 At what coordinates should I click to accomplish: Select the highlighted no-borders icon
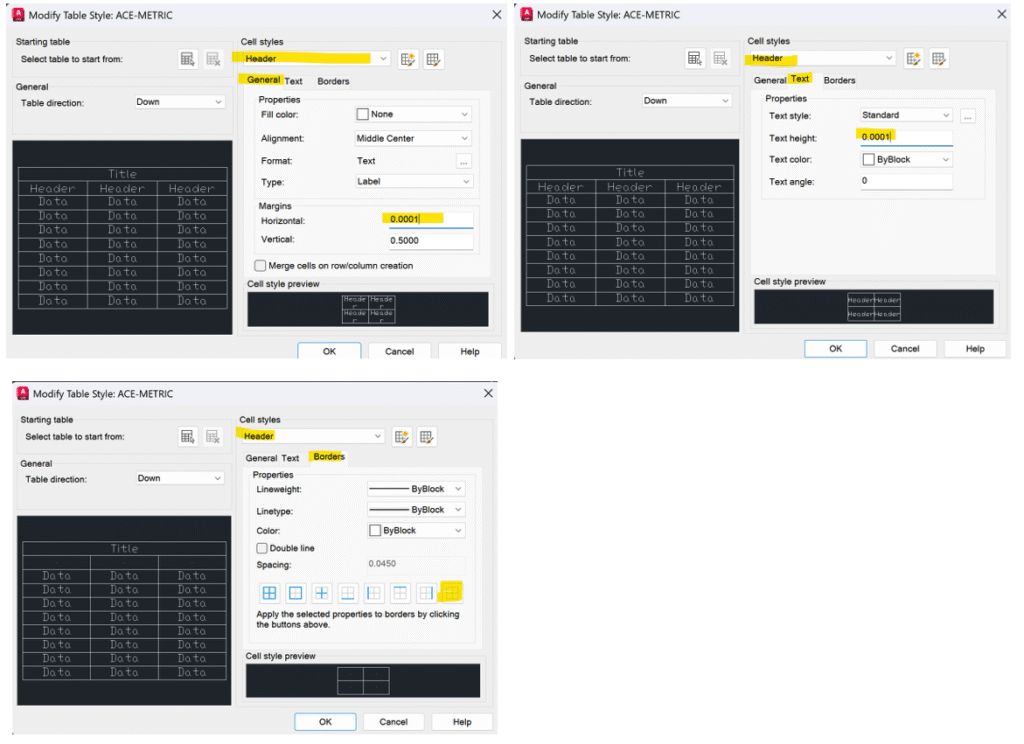pyautogui.click(x=451, y=592)
